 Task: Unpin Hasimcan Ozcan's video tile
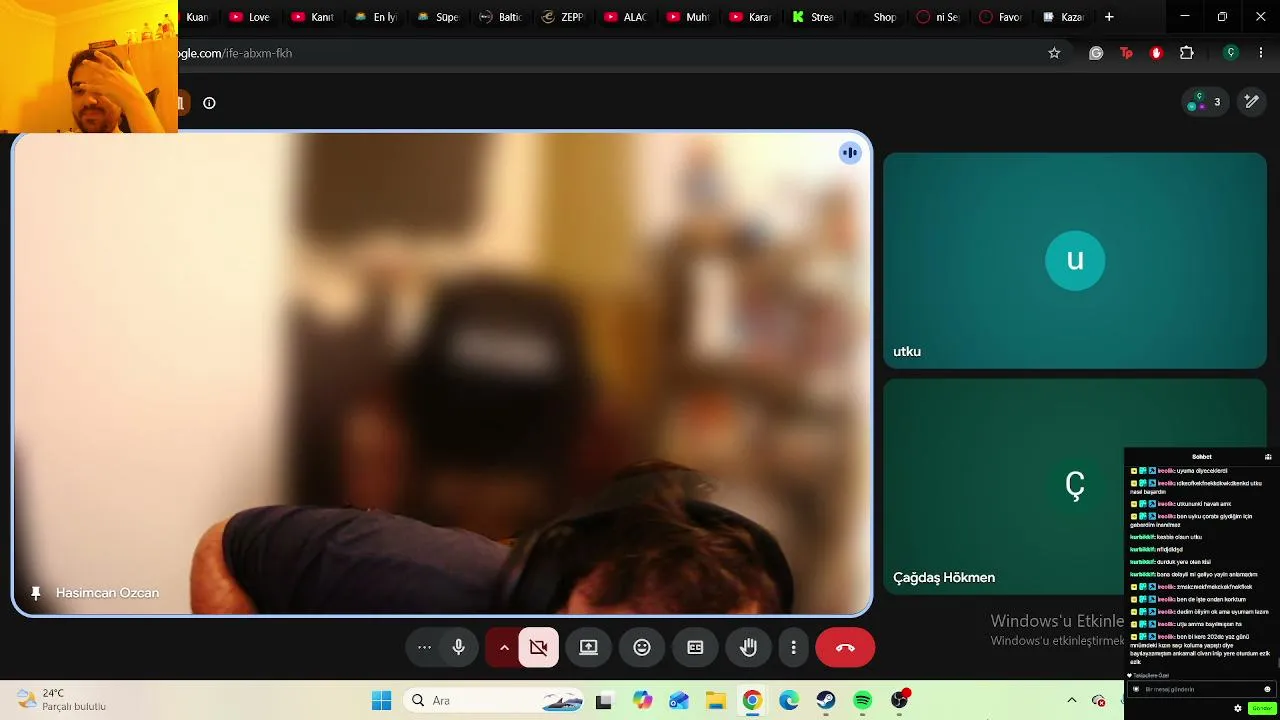[x=36, y=593]
